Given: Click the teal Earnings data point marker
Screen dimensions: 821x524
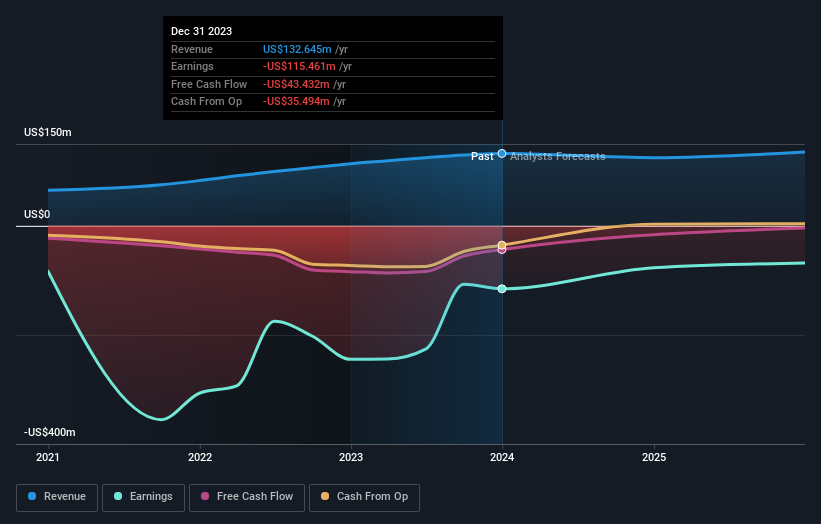Looking at the screenshot, I should coord(502,289).
